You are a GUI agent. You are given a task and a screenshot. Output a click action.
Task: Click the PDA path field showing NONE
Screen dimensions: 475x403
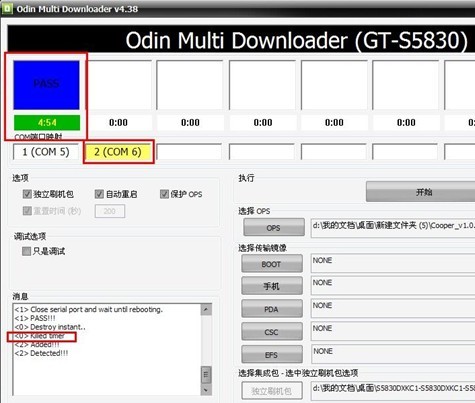tap(393, 308)
